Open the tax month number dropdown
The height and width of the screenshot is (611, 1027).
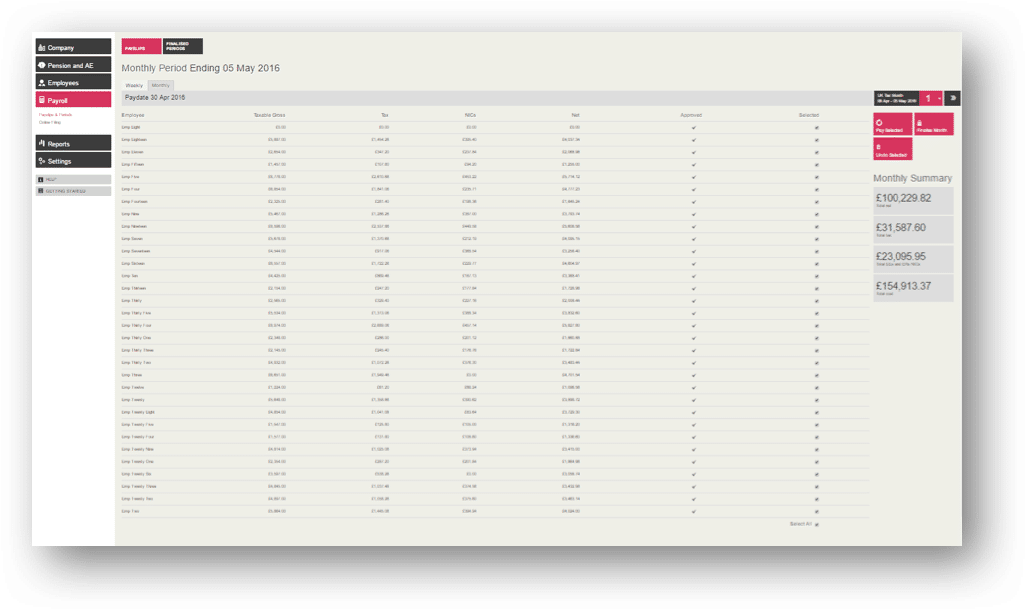(x=932, y=98)
